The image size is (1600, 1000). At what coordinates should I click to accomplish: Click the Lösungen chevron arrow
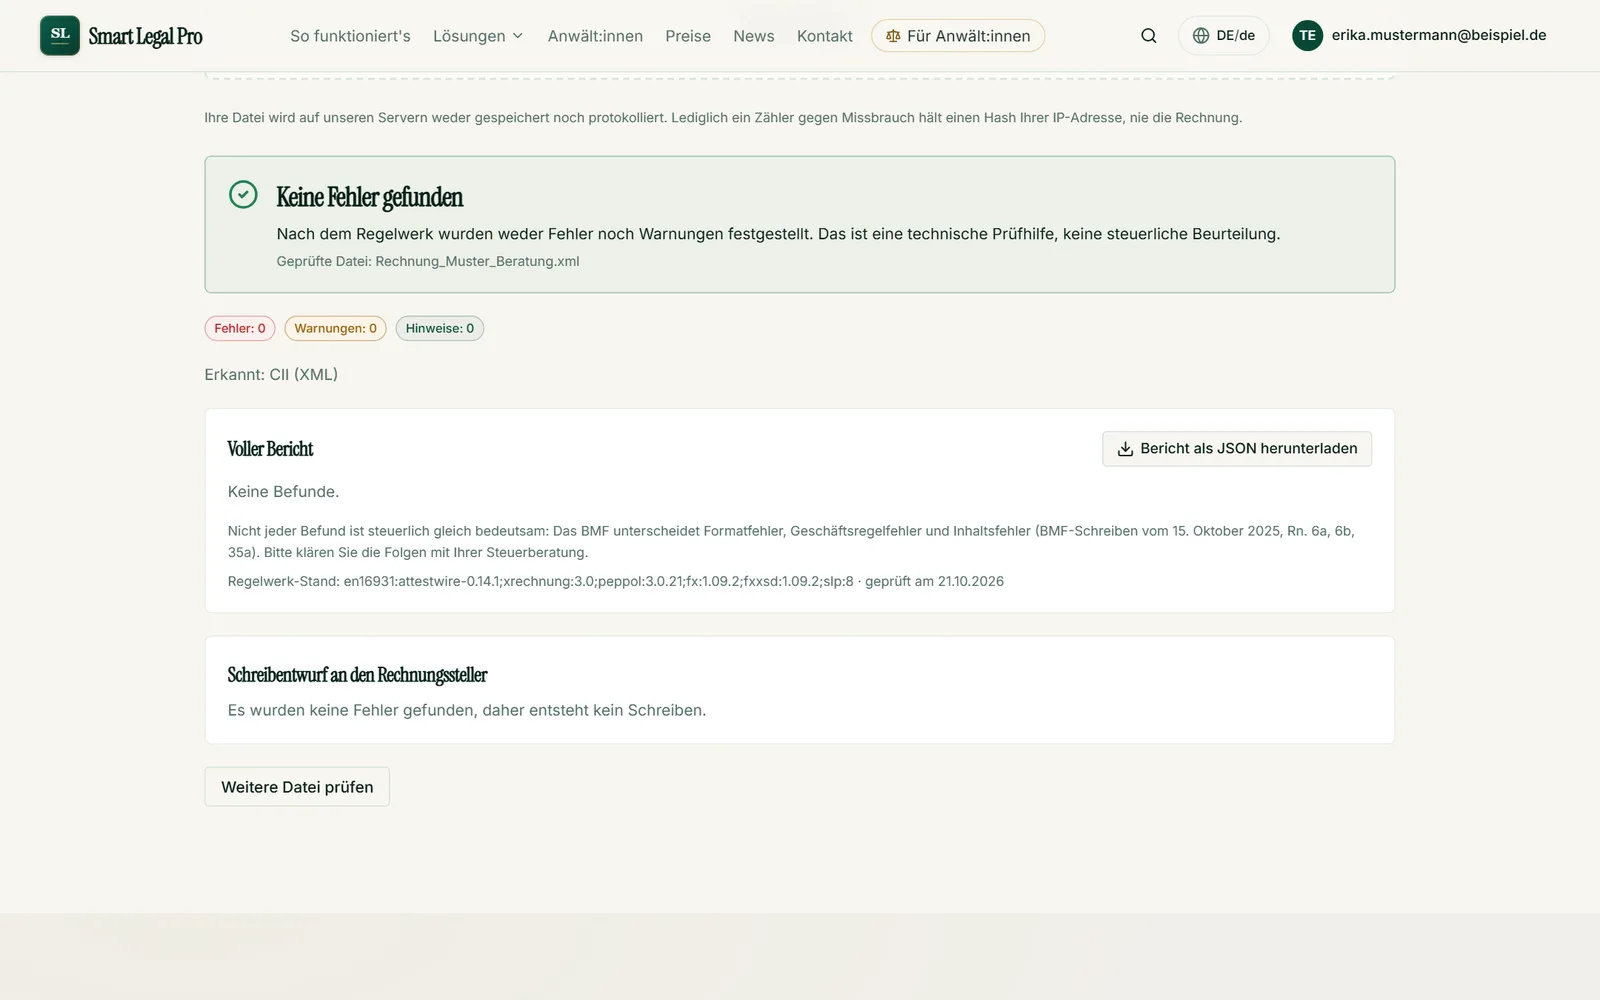(x=518, y=36)
